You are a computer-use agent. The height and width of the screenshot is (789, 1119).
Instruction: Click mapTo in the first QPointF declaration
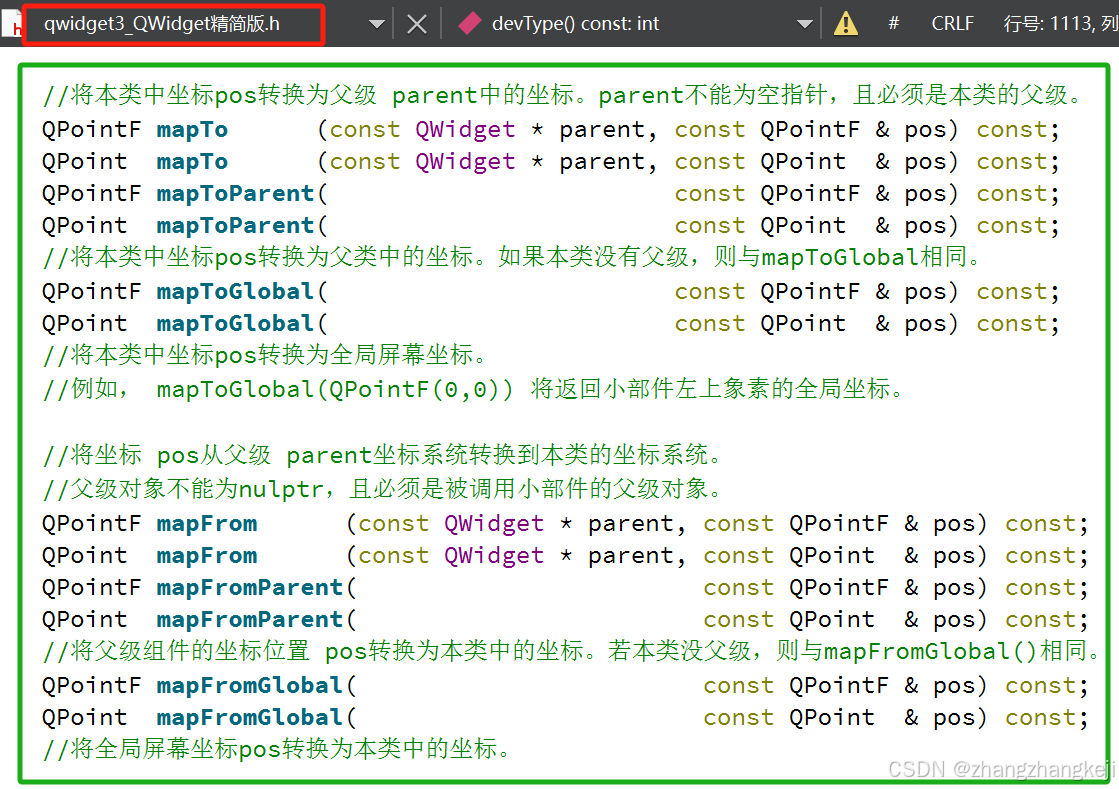192,130
